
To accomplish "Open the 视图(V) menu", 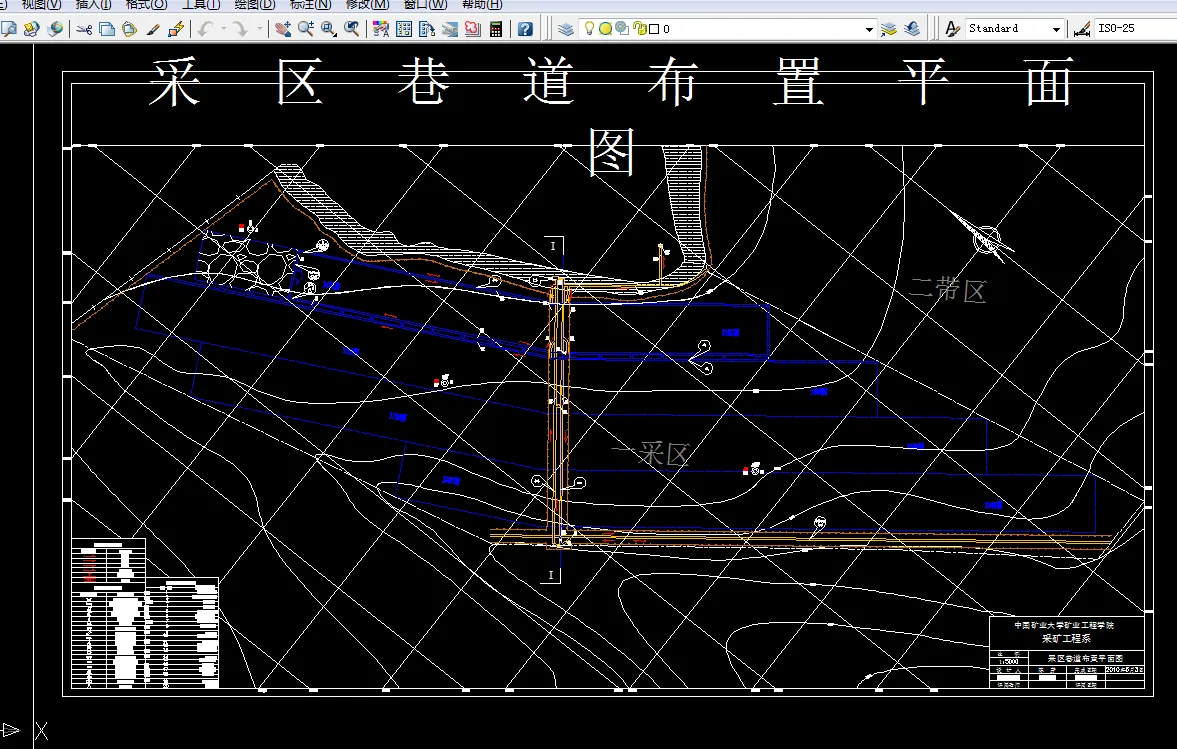I will point(41,5).
